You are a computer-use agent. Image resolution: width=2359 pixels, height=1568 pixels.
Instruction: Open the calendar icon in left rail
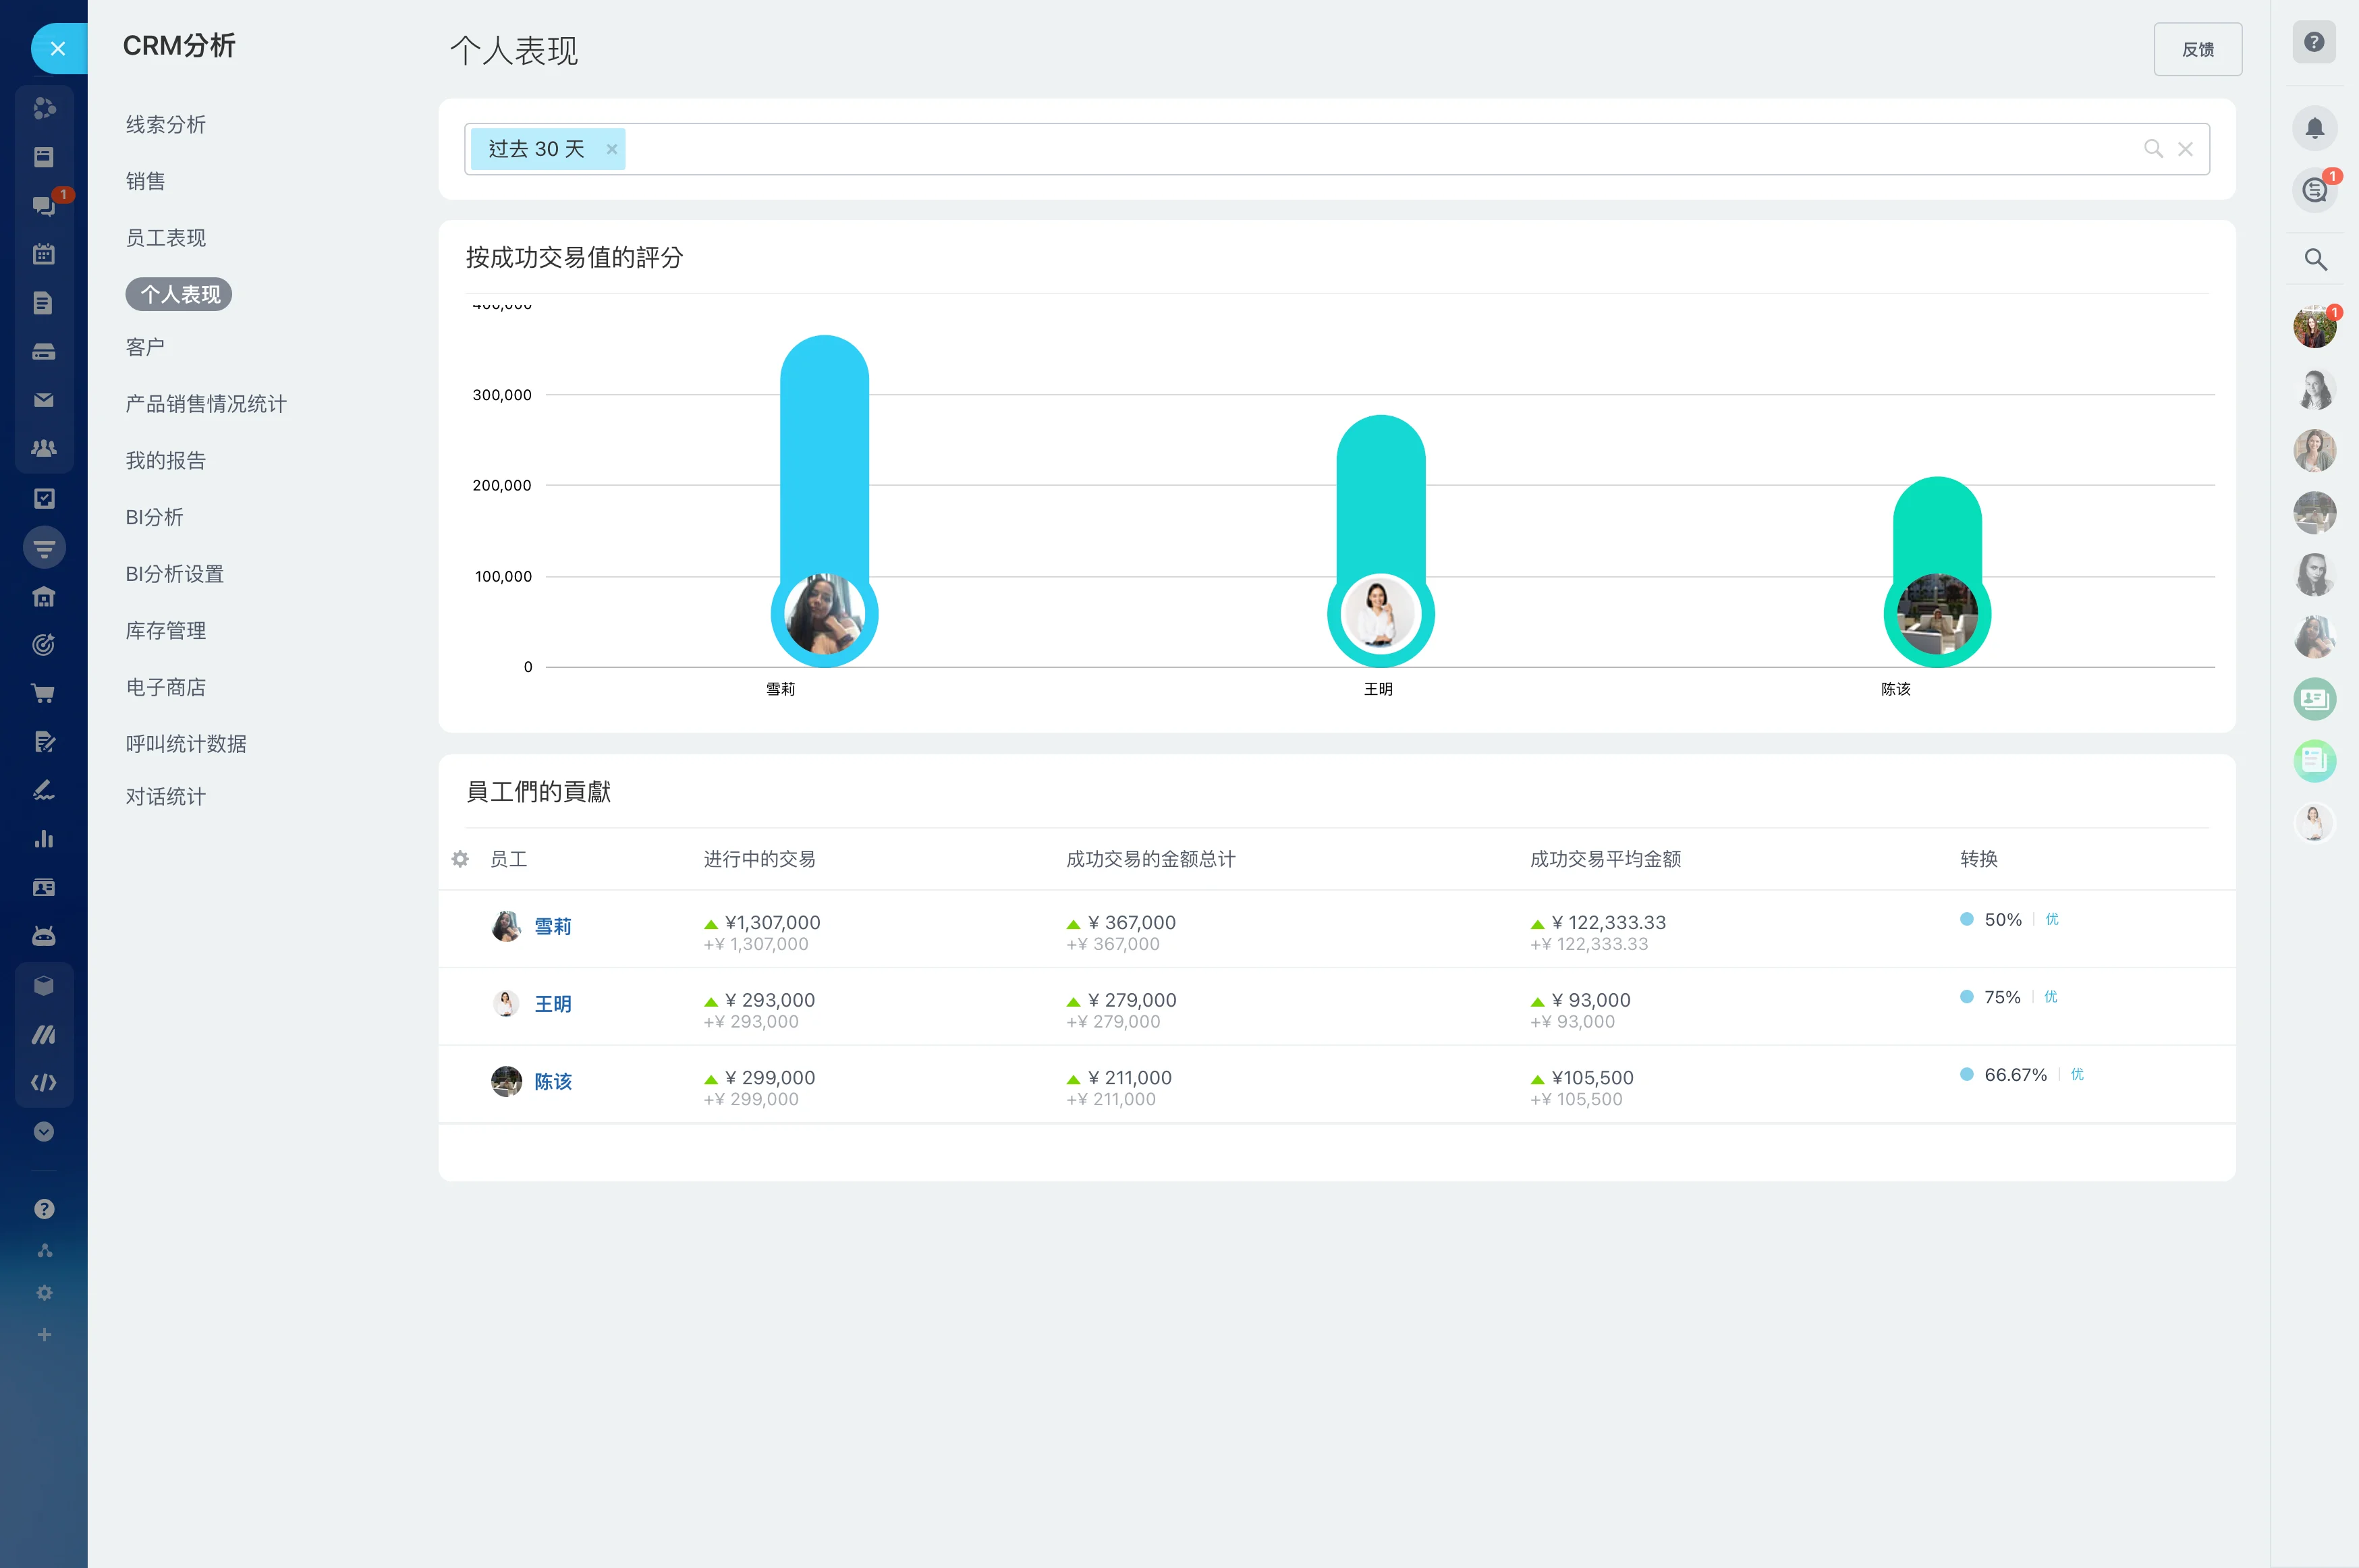pos(43,254)
